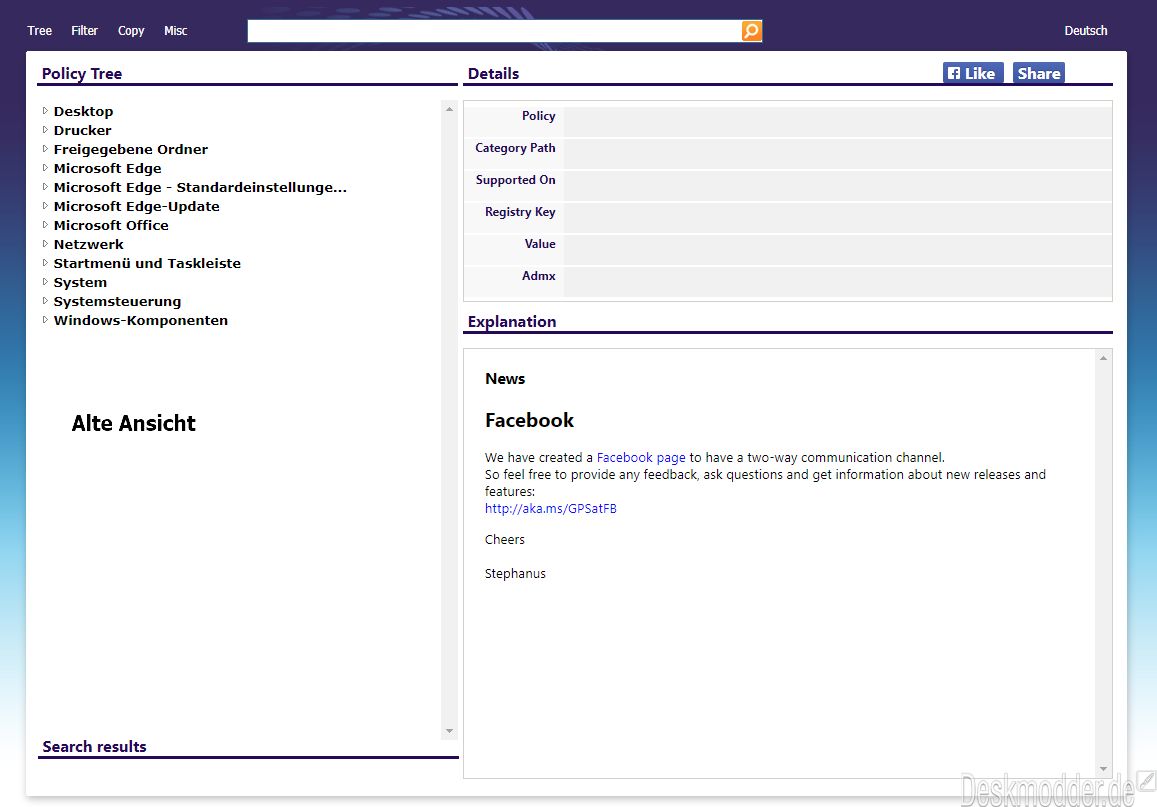The image size is (1157, 807).
Task: Select Windows-Komponenten in the tree
Action: point(140,321)
